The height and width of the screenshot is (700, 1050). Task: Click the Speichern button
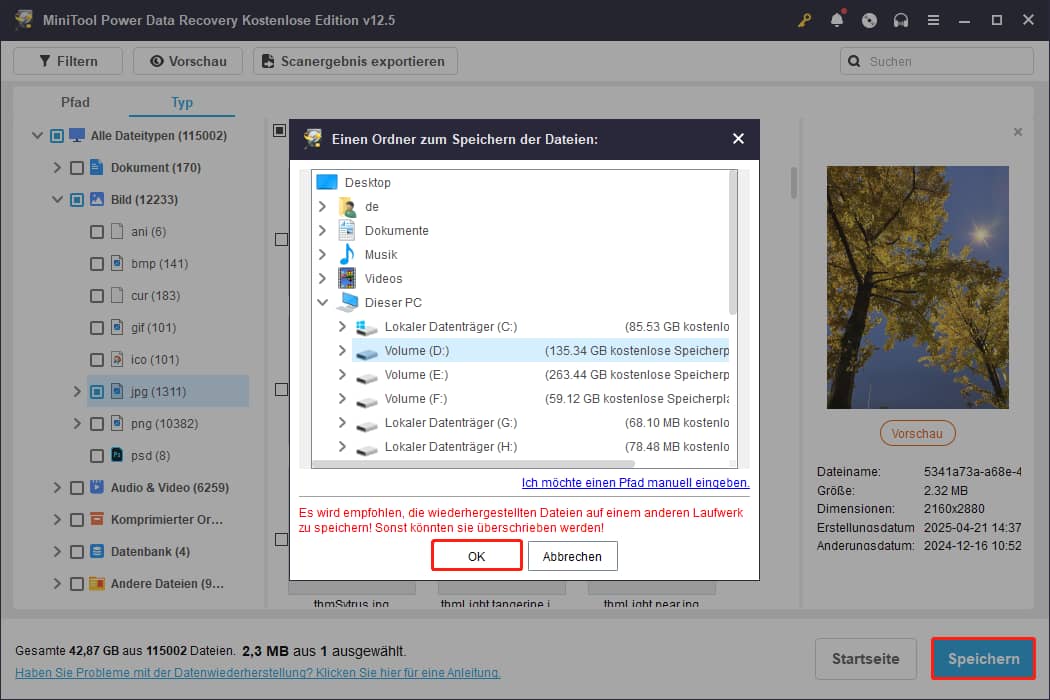click(983, 658)
